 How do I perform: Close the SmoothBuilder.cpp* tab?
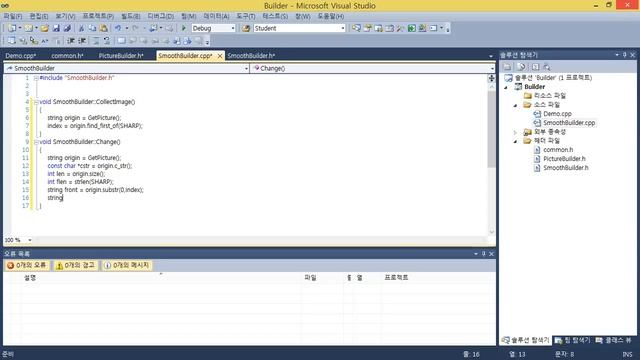[x=220, y=56]
